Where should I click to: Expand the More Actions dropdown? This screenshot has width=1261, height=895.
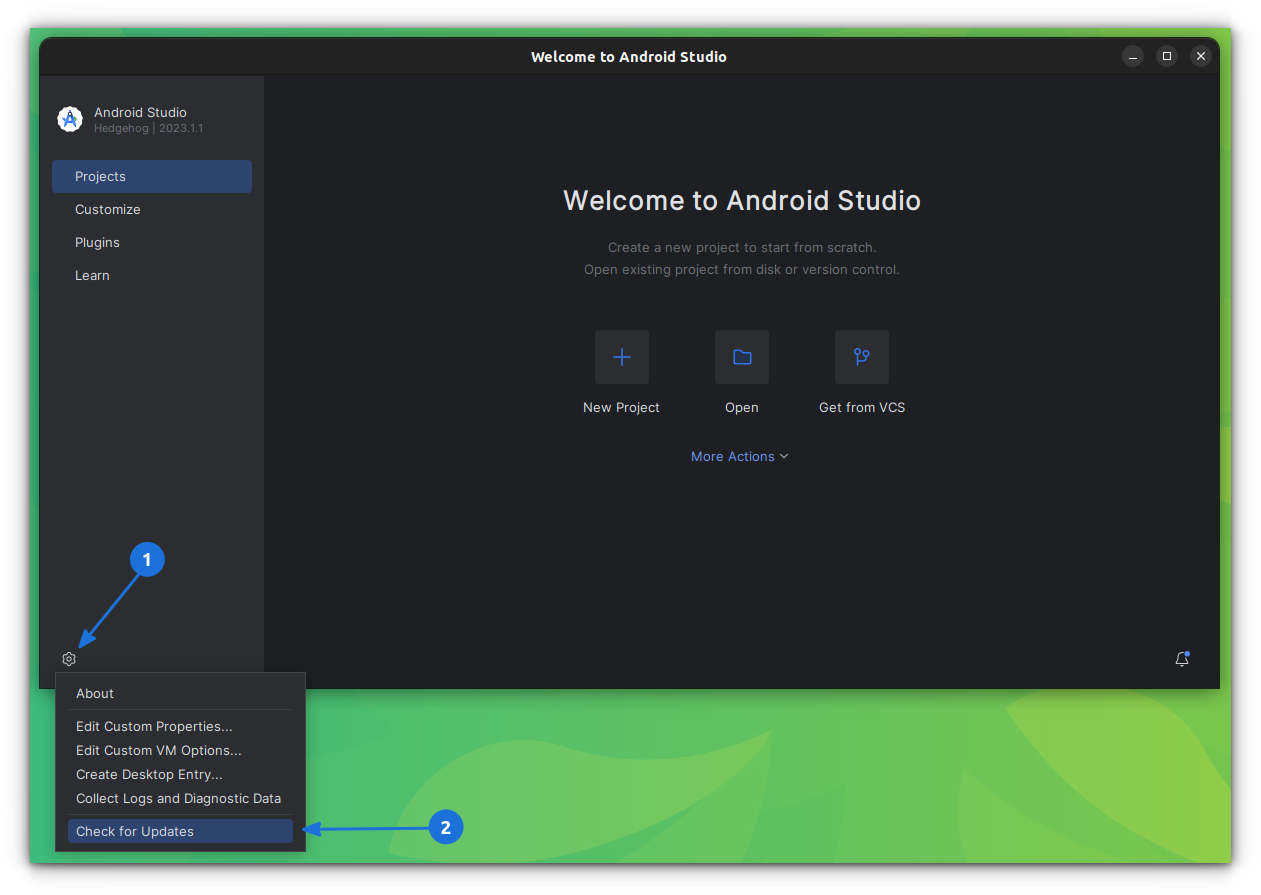[x=740, y=456]
